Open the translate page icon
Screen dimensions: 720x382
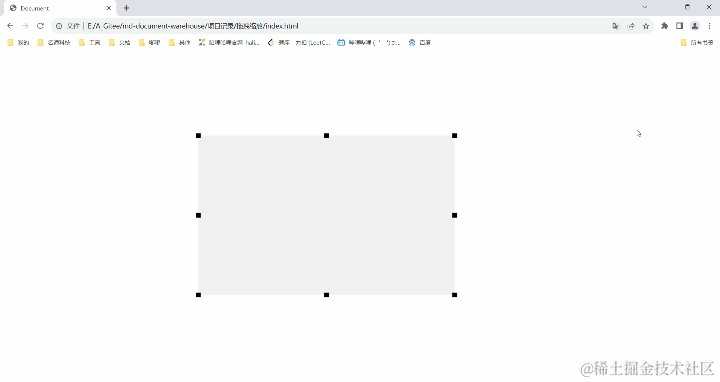pos(616,26)
